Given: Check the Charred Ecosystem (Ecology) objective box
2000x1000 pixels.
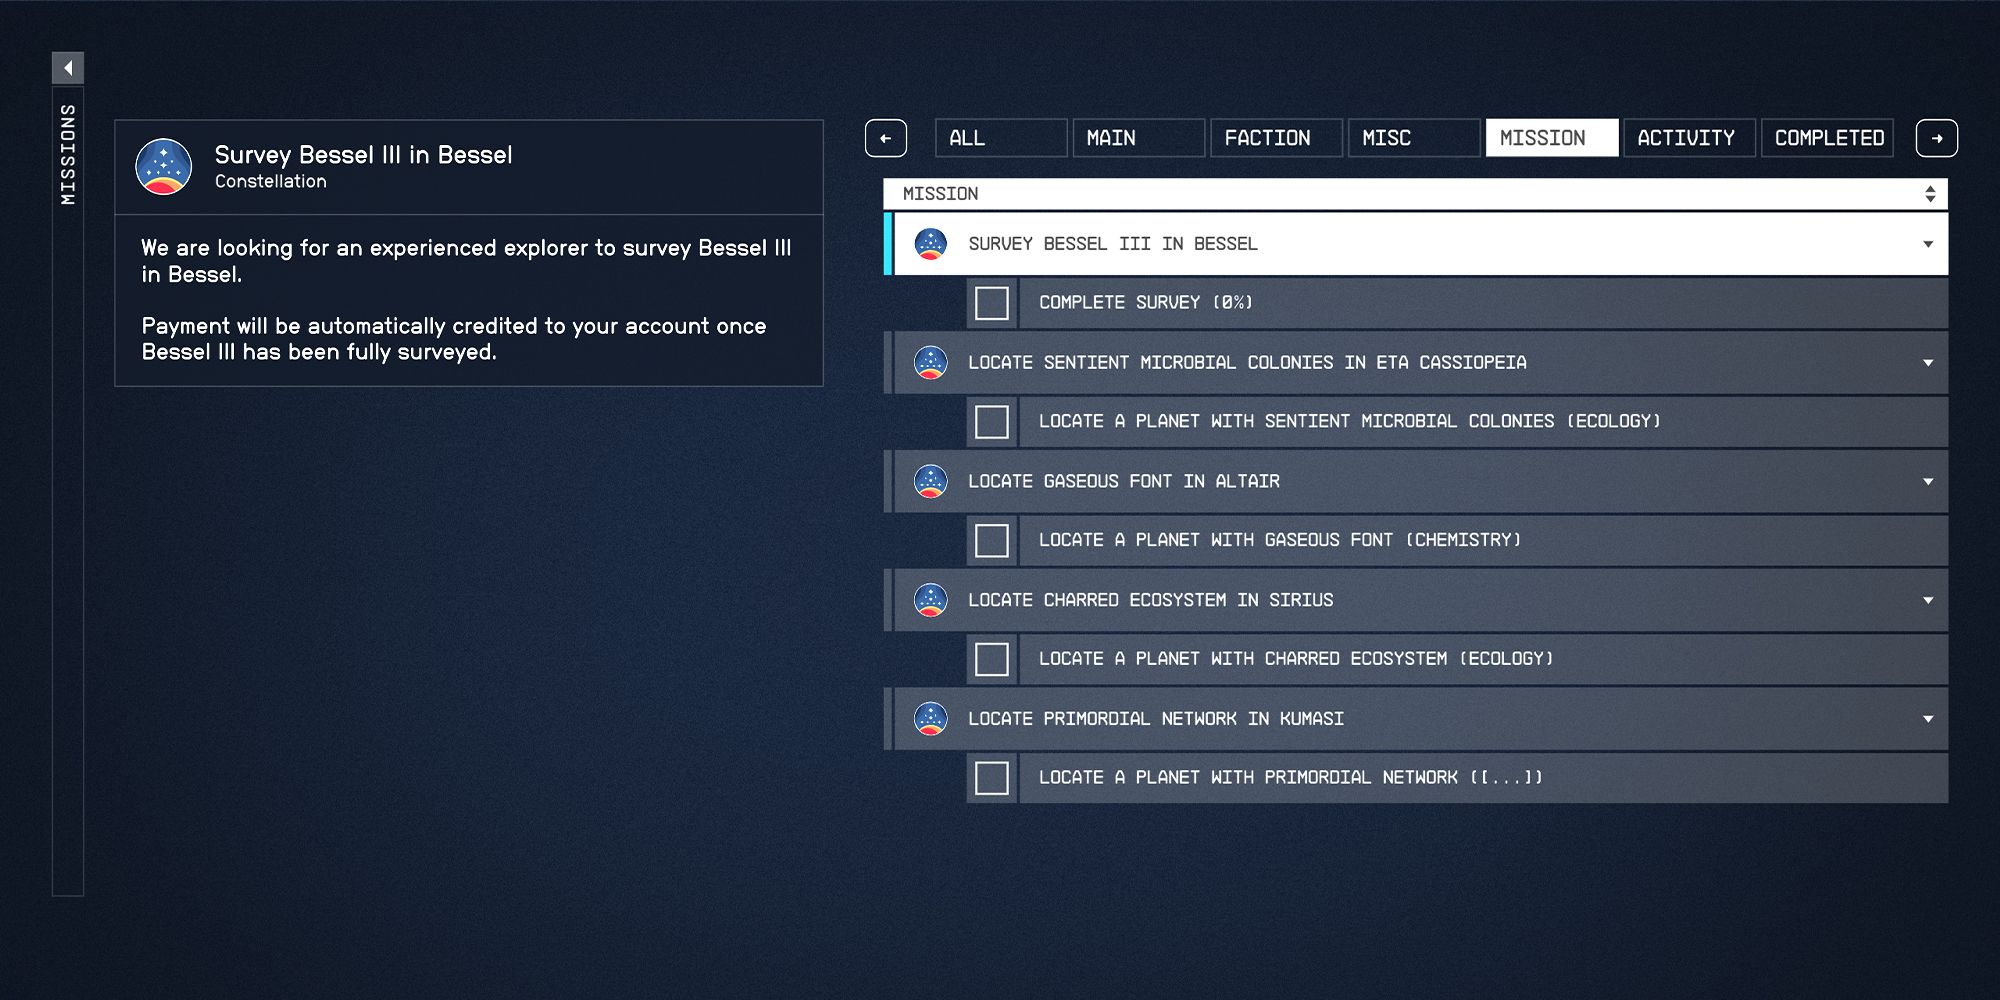Looking at the screenshot, I should [x=992, y=659].
